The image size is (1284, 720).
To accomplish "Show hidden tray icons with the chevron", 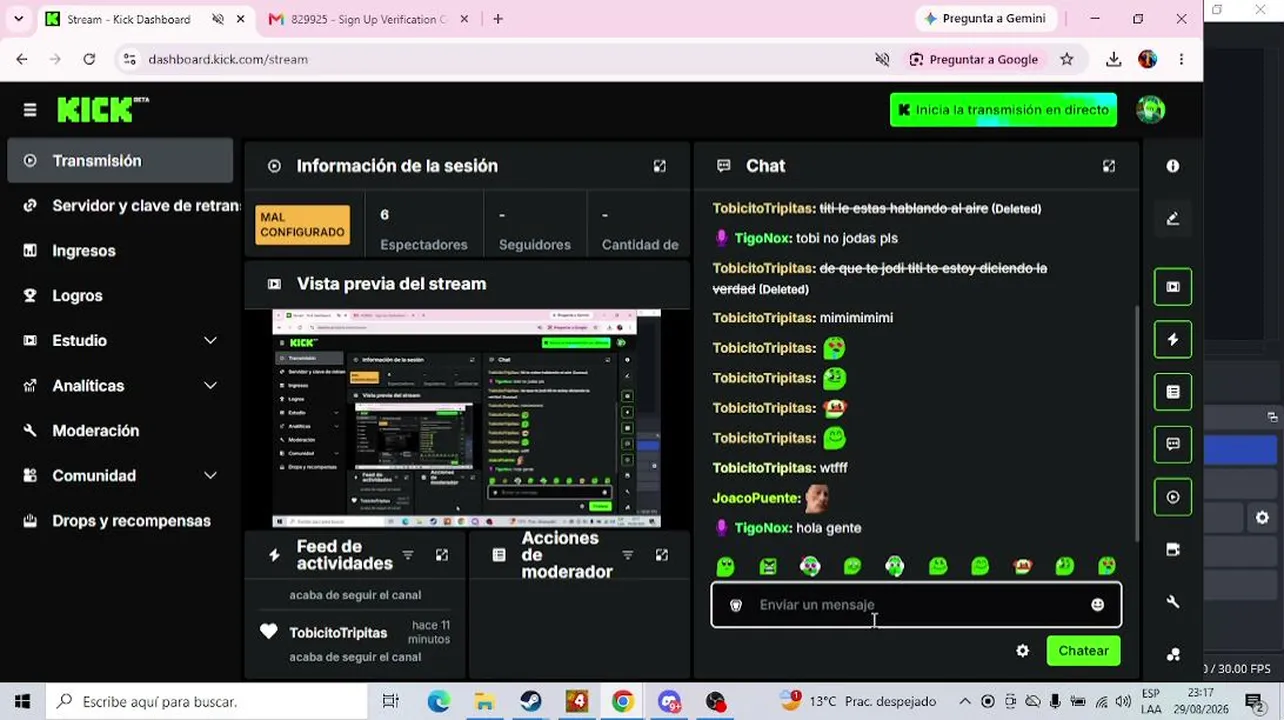I will (964, 702).
